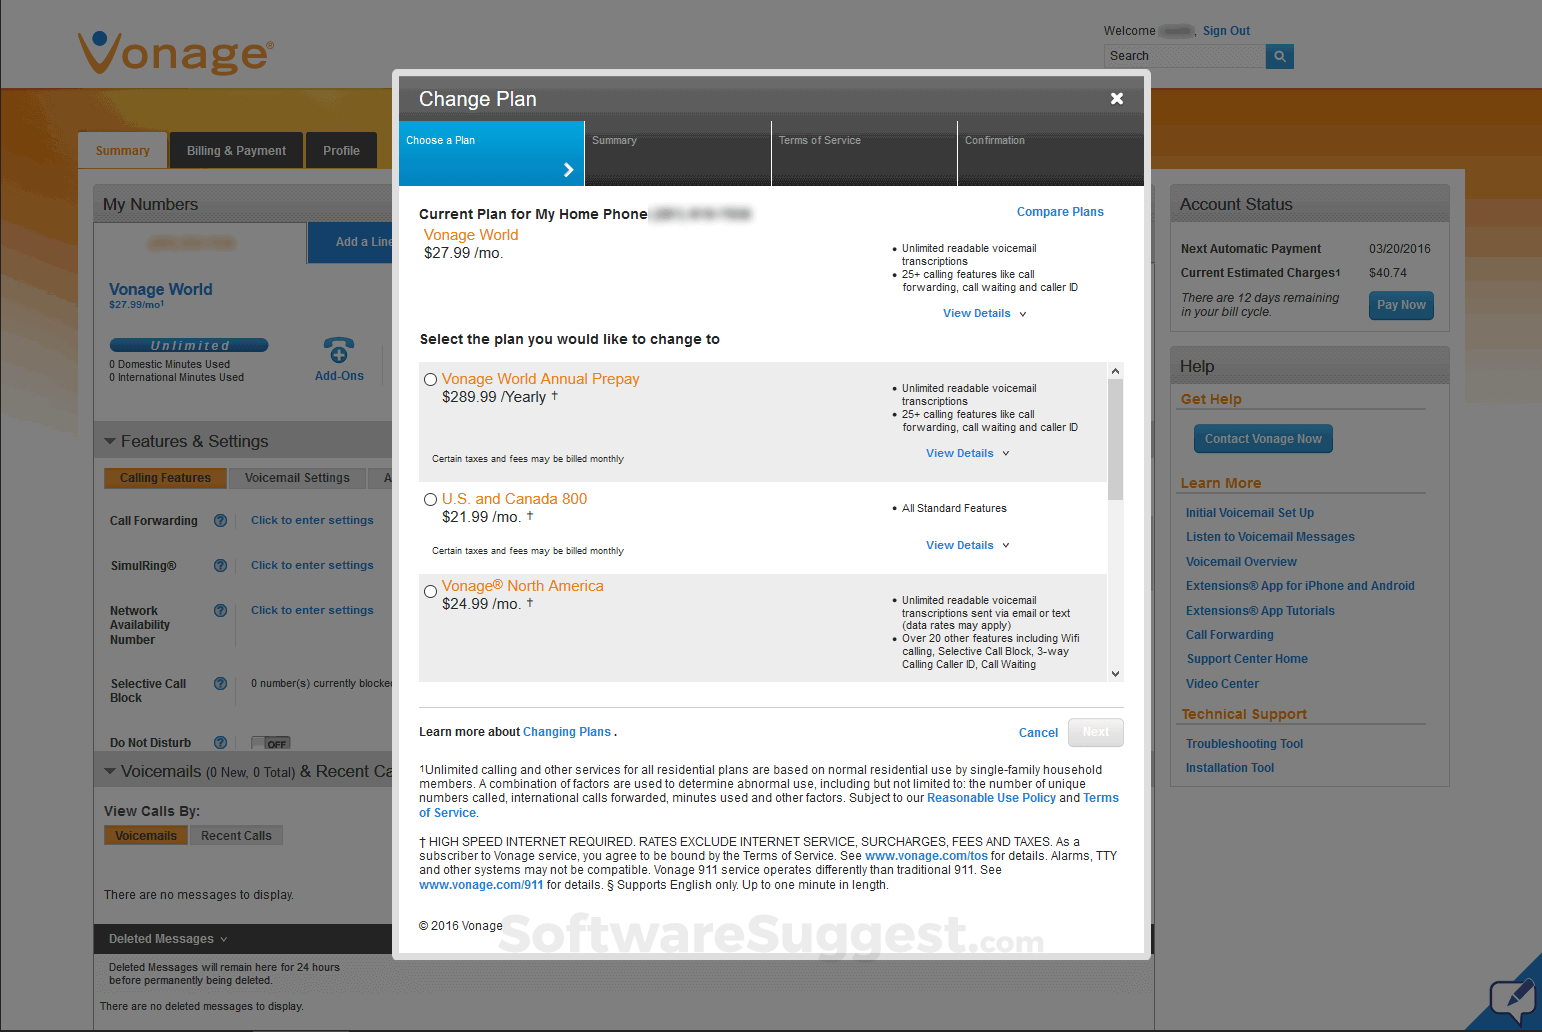Select the U.S. and Canada 800 plan

point(430,499)
